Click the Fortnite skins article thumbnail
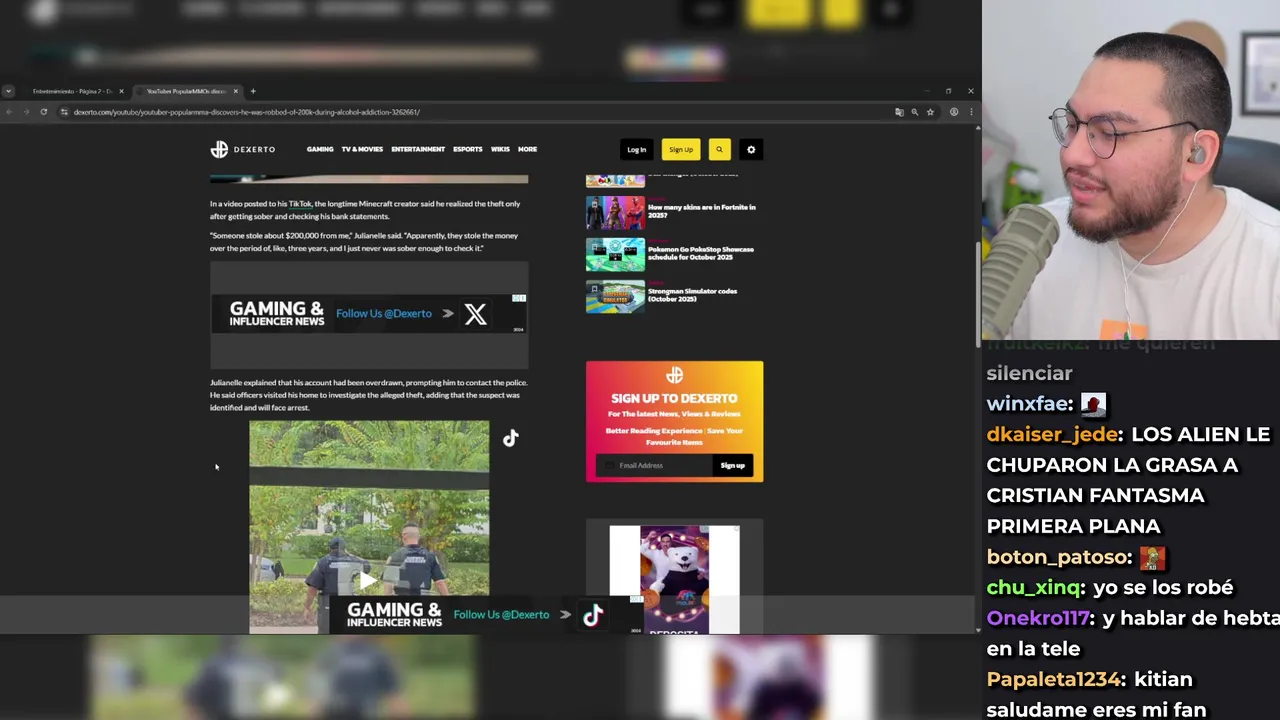This screenshot has height=720, width=1280. click(x=615, y=213)
